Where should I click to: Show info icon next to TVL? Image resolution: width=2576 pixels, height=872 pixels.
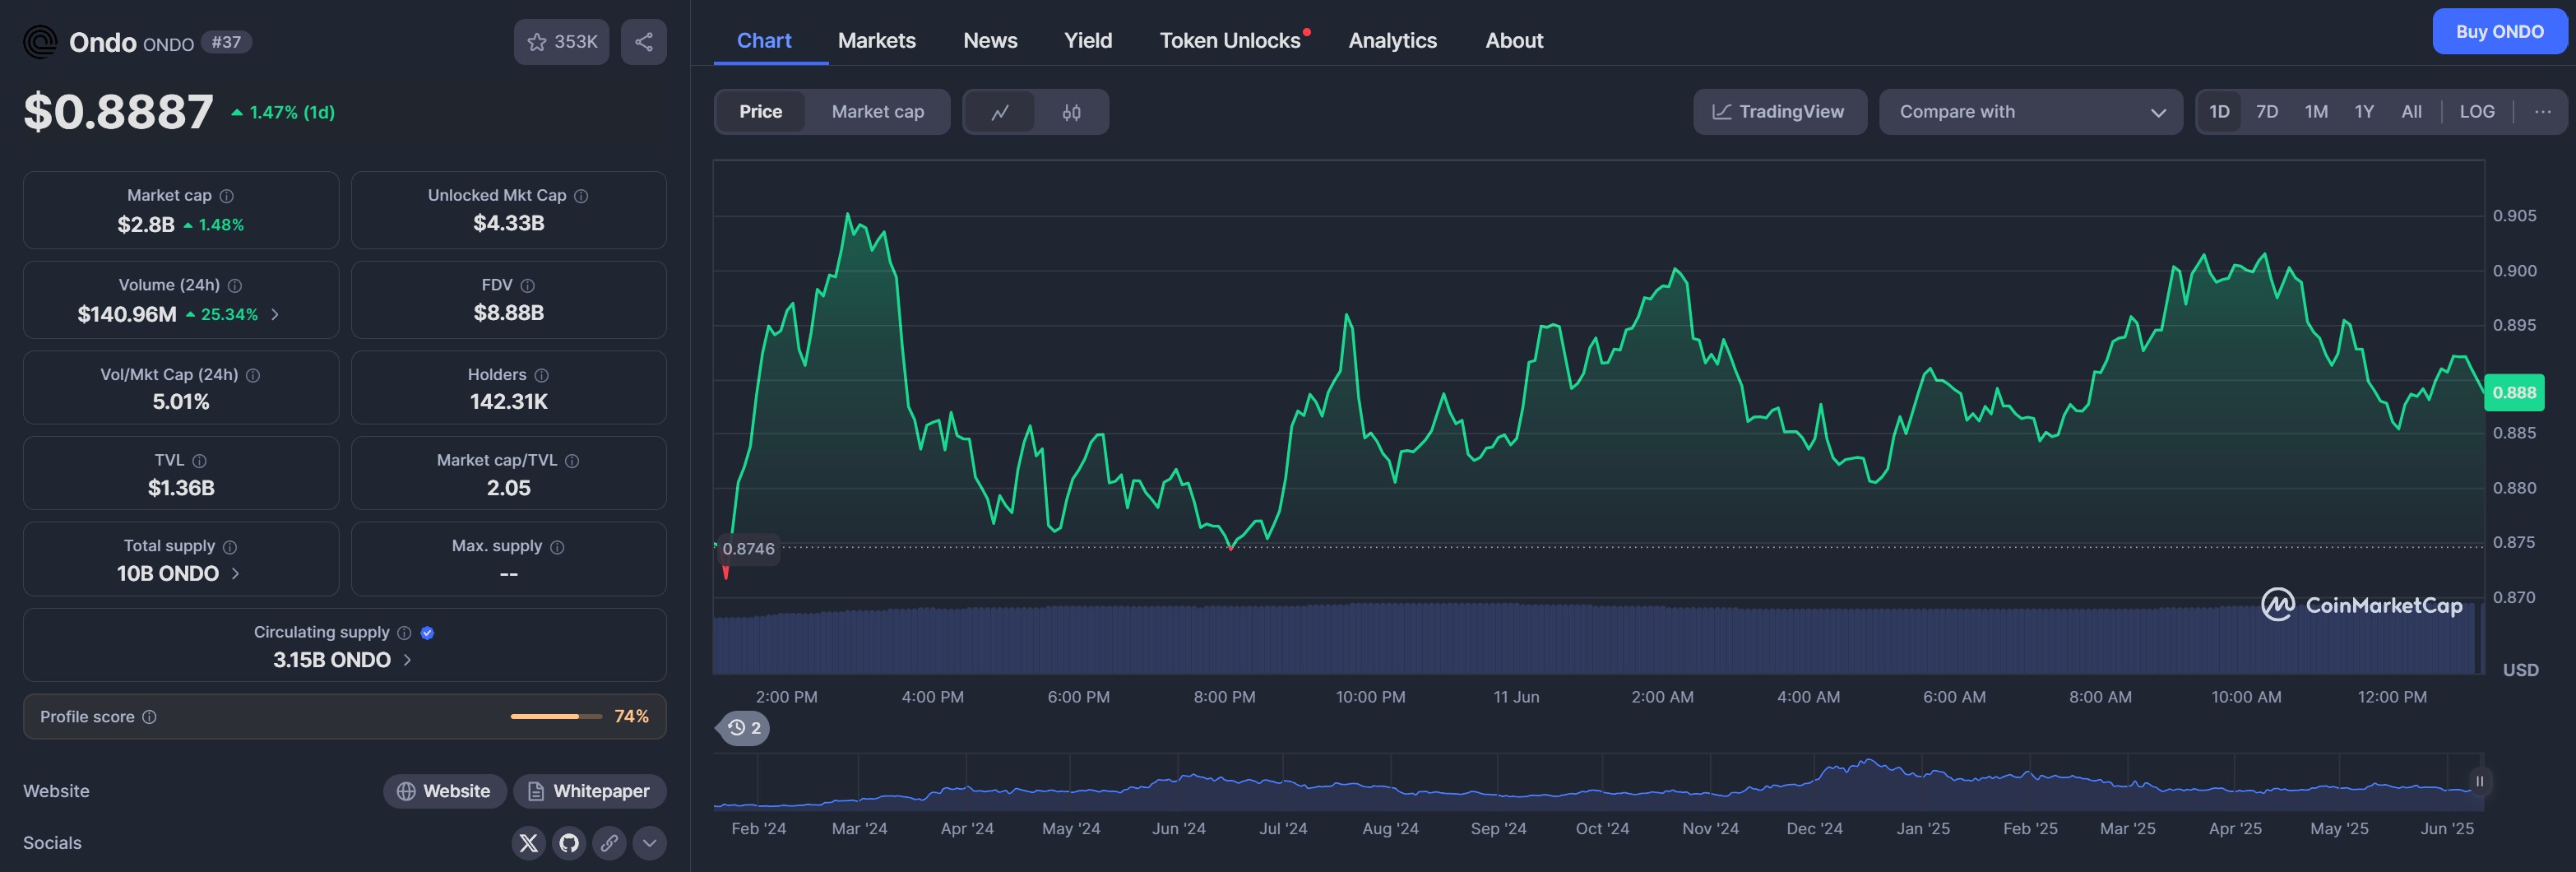[199, 461]
